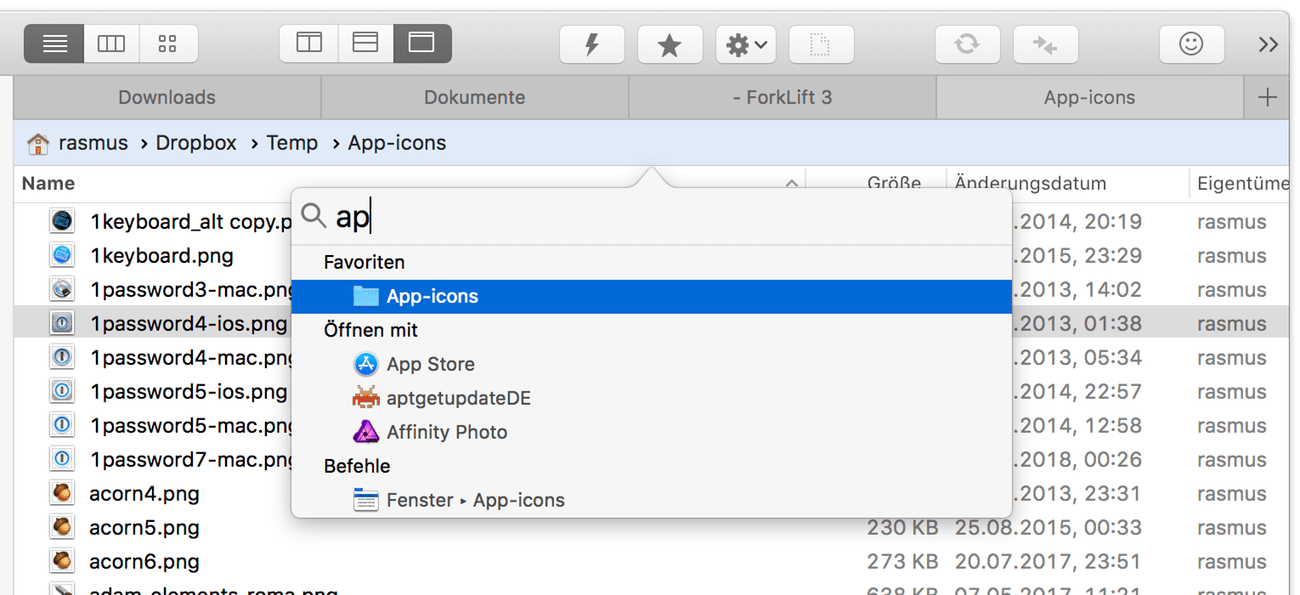Select file 1password7-mac.png
1300x595 pixels.
[191, 460]
